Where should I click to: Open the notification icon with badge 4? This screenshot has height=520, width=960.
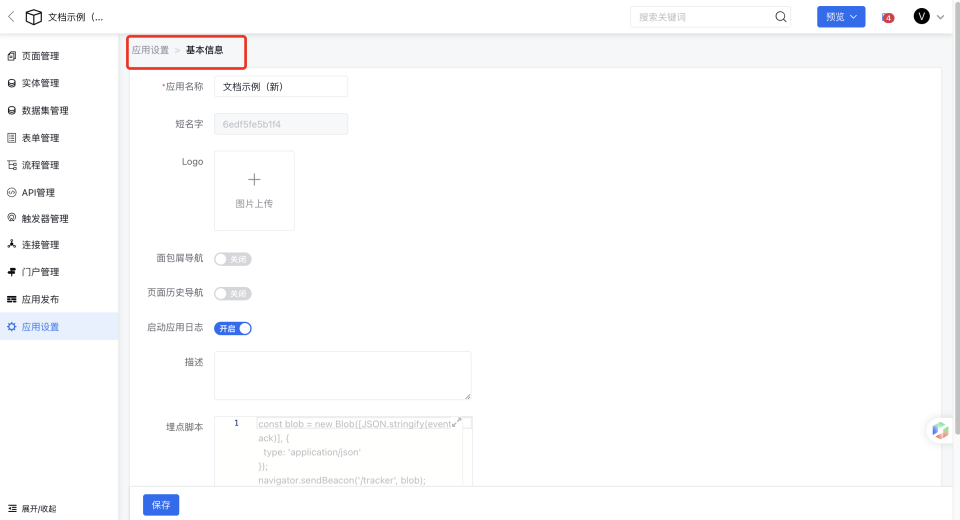tap(886, 17)
